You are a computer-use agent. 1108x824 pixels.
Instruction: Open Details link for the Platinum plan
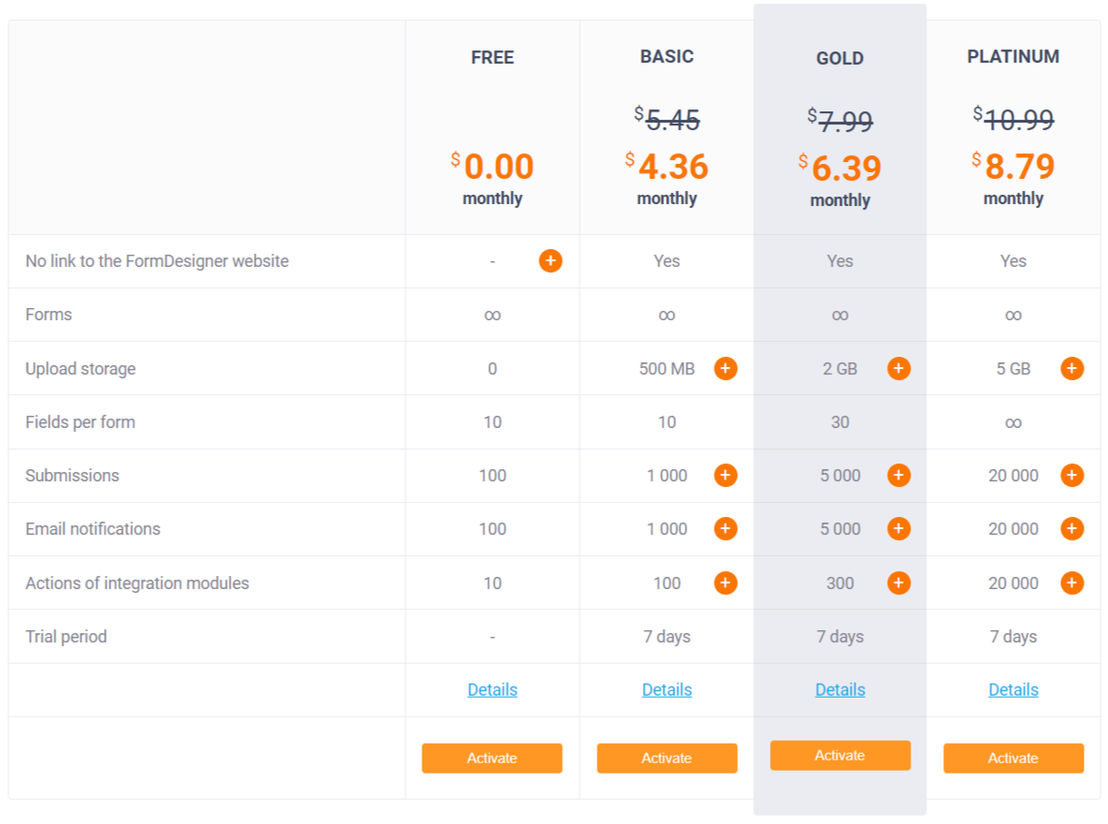point(1013,690)
